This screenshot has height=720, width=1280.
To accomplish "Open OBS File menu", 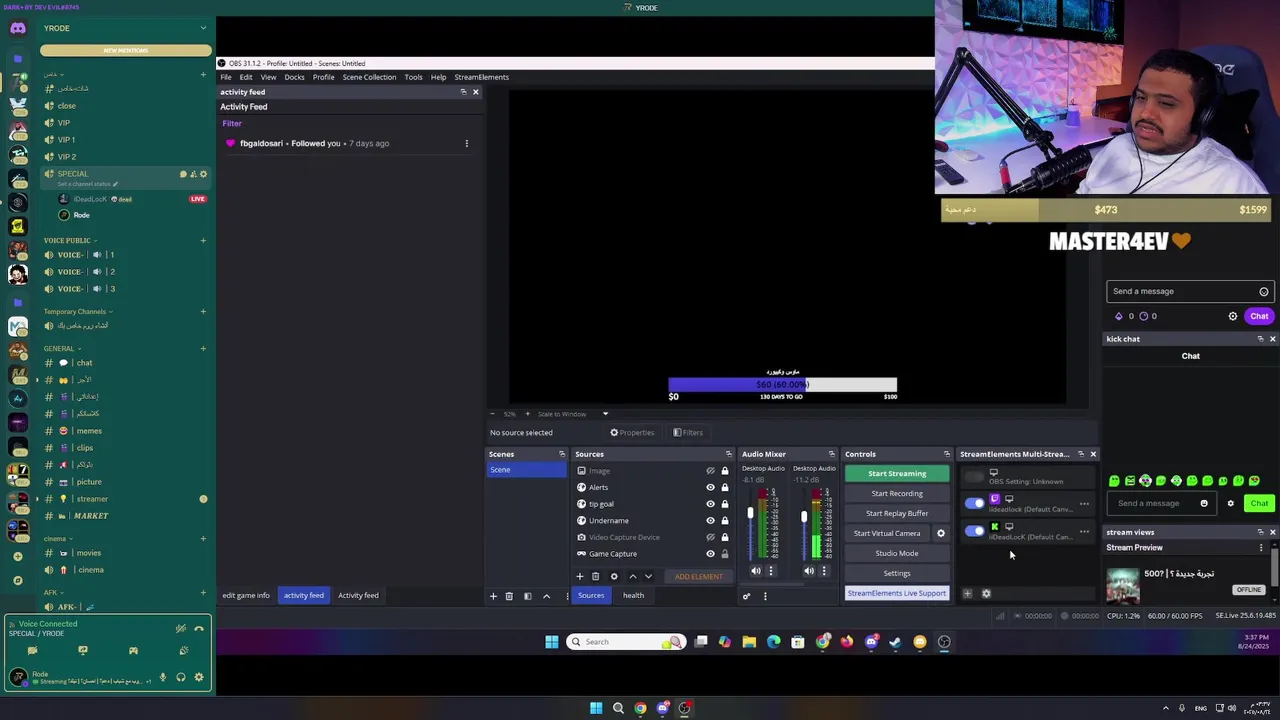I will coord(226,77).
